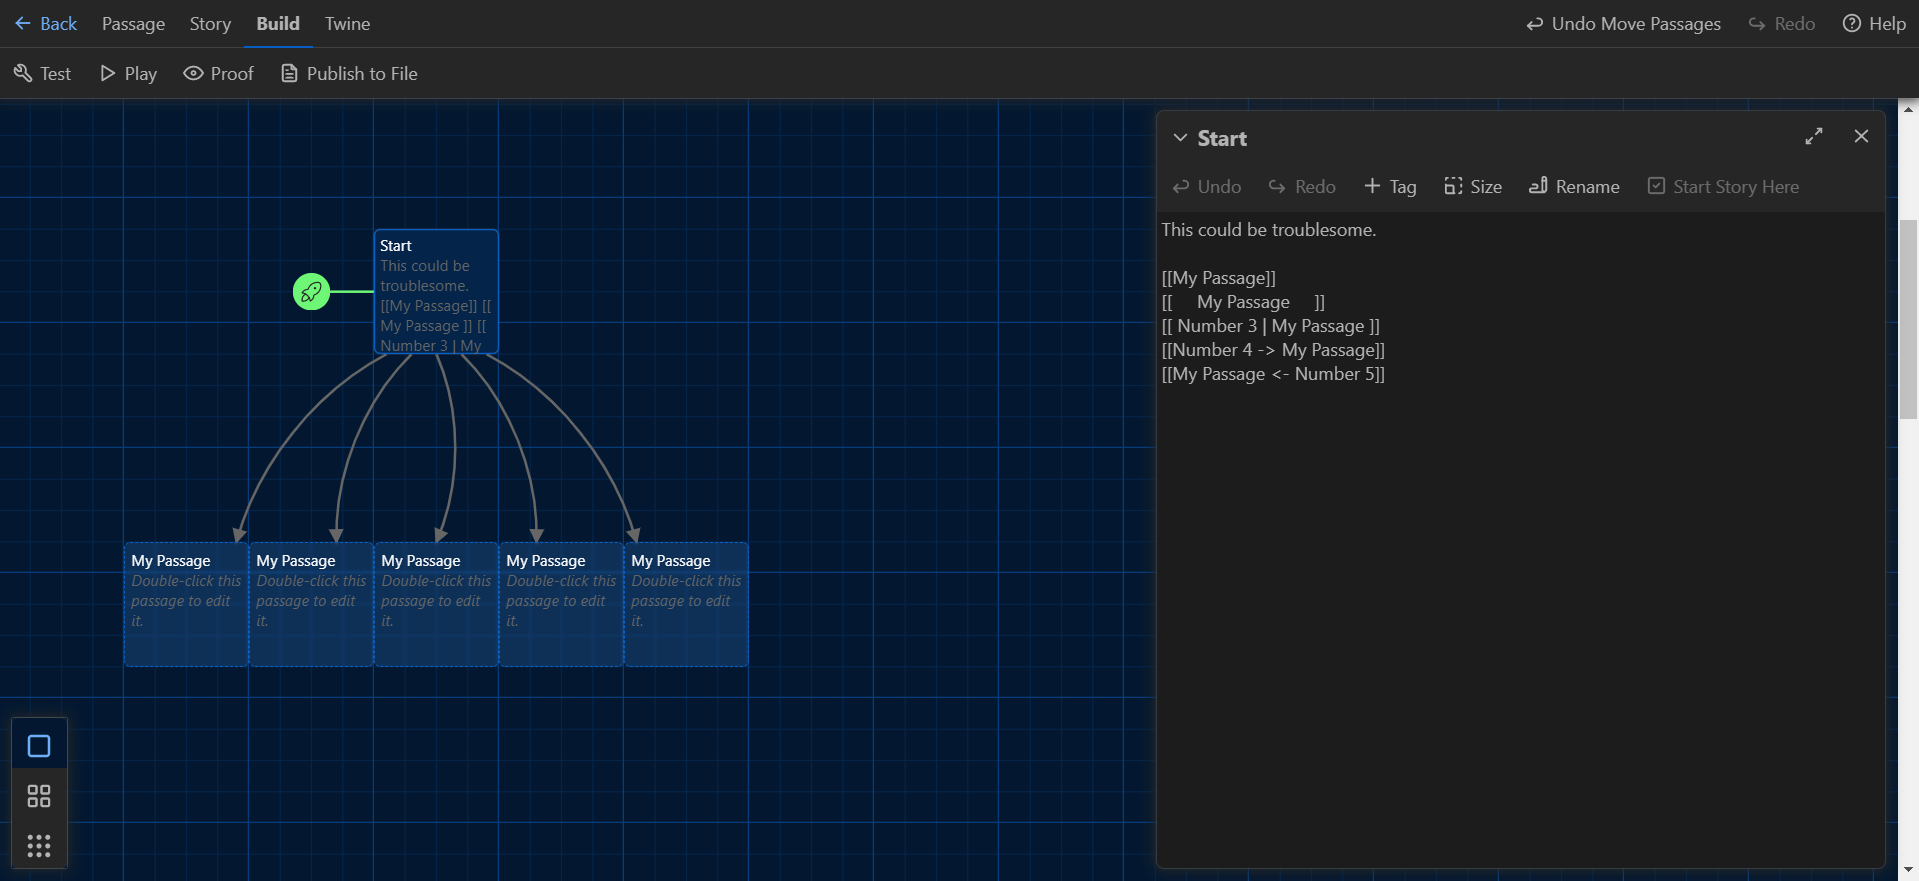Open the Twine tab
1919x881 pixels.
(x=347, y=23)
